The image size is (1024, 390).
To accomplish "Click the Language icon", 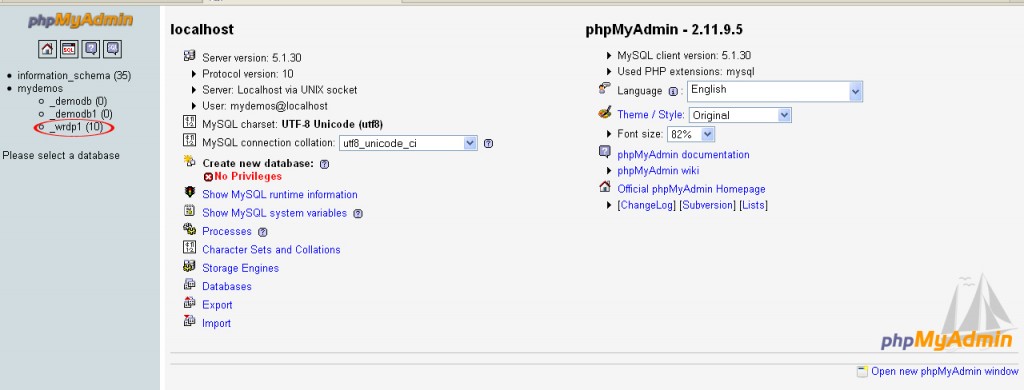I will click(x=605, y=89).
